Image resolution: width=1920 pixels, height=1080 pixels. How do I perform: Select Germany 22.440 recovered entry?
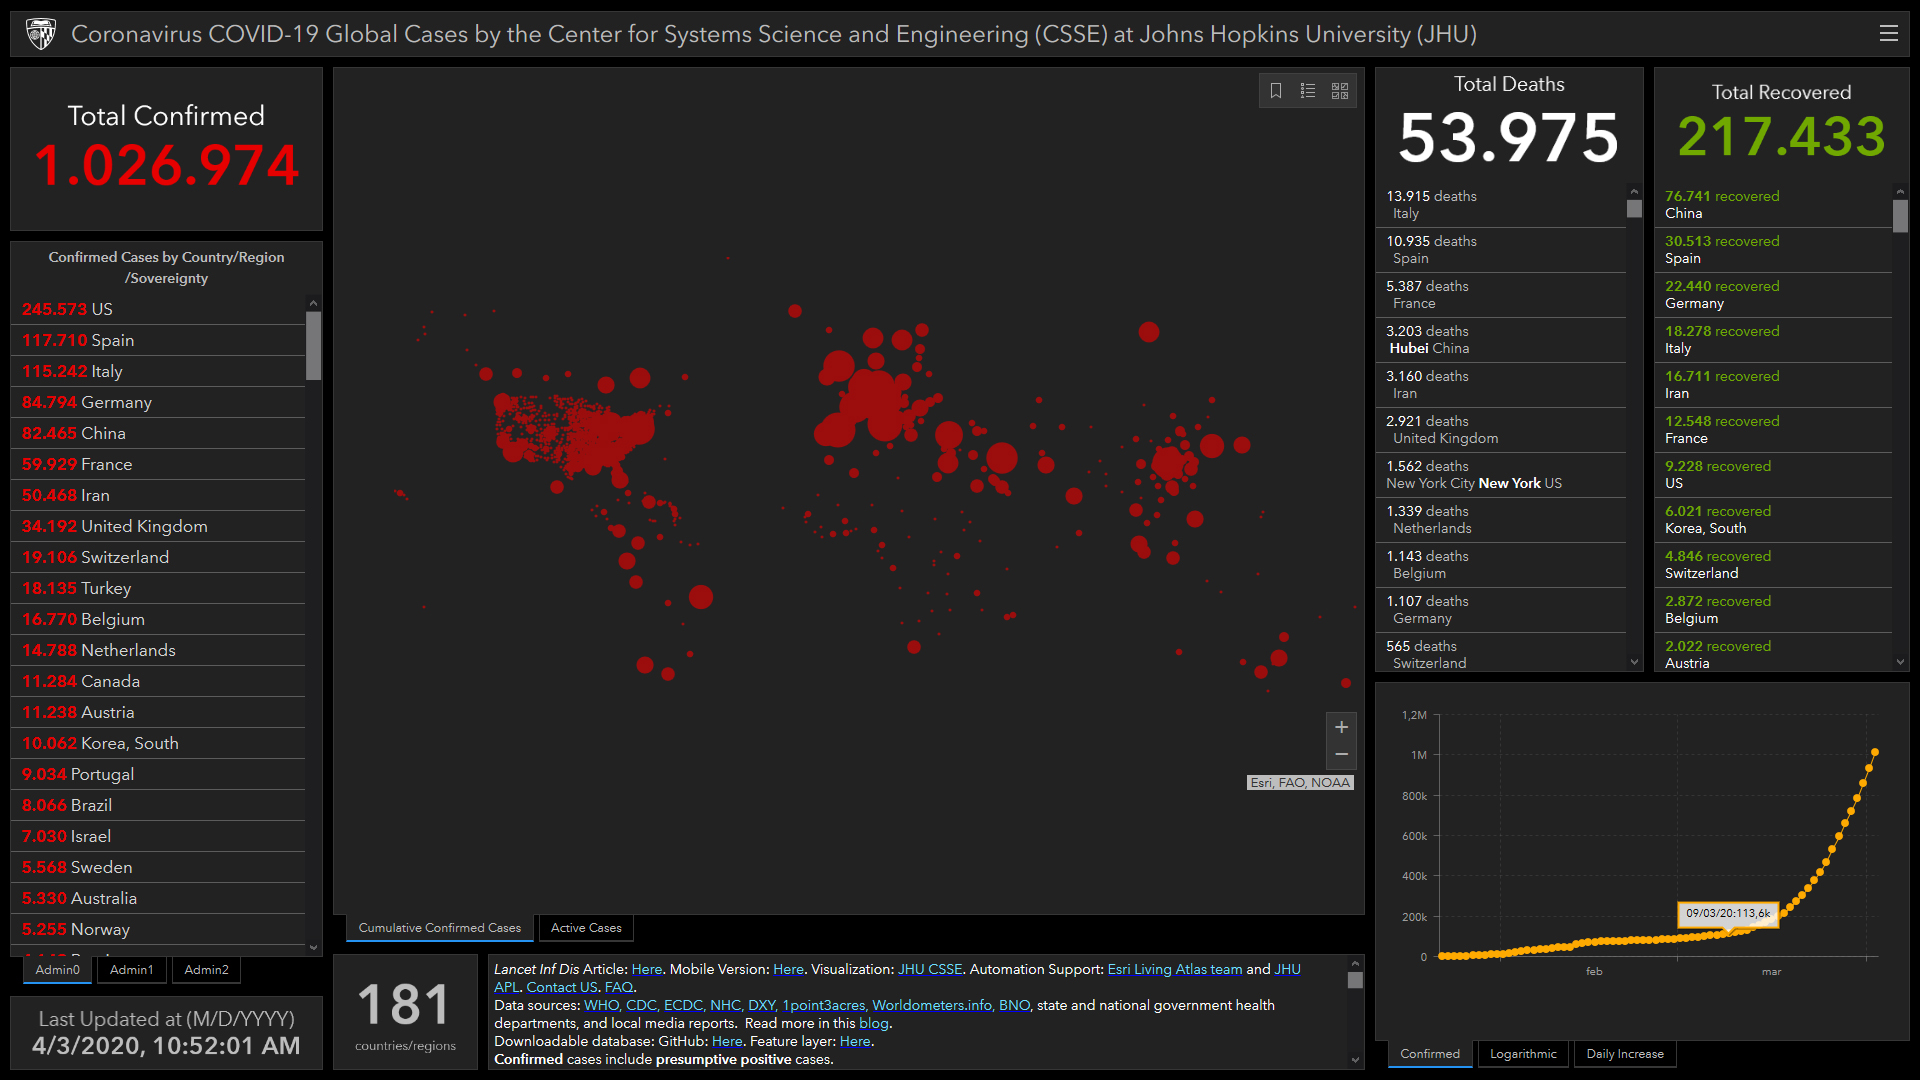(1774, 295)
